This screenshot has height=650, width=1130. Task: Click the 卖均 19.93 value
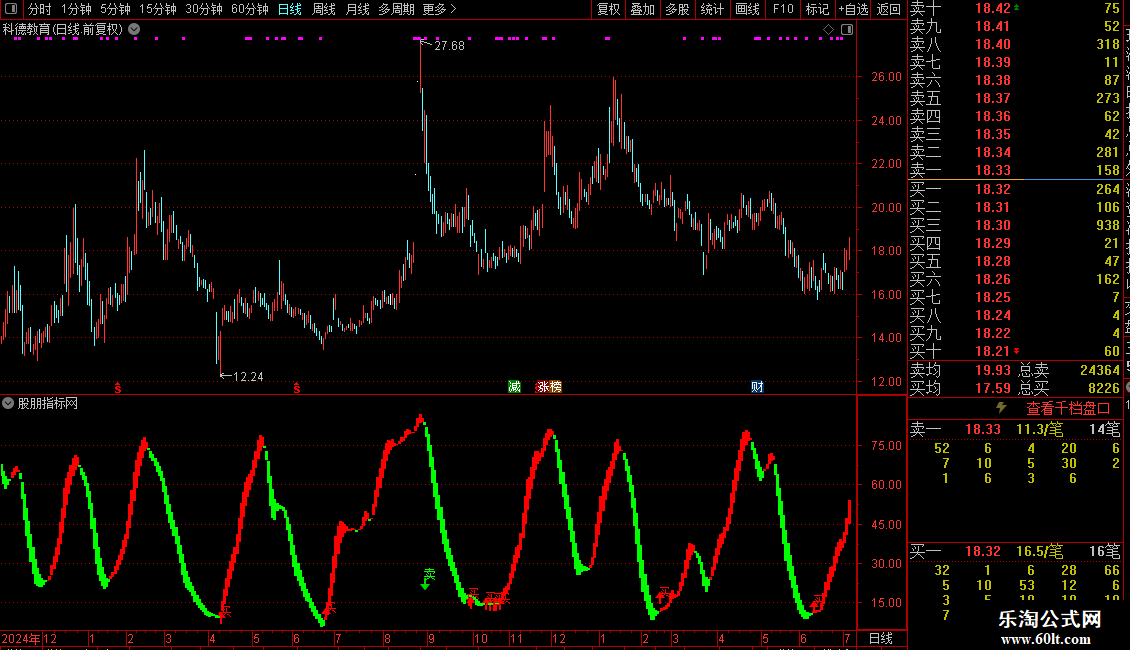(x=993, y=370)
